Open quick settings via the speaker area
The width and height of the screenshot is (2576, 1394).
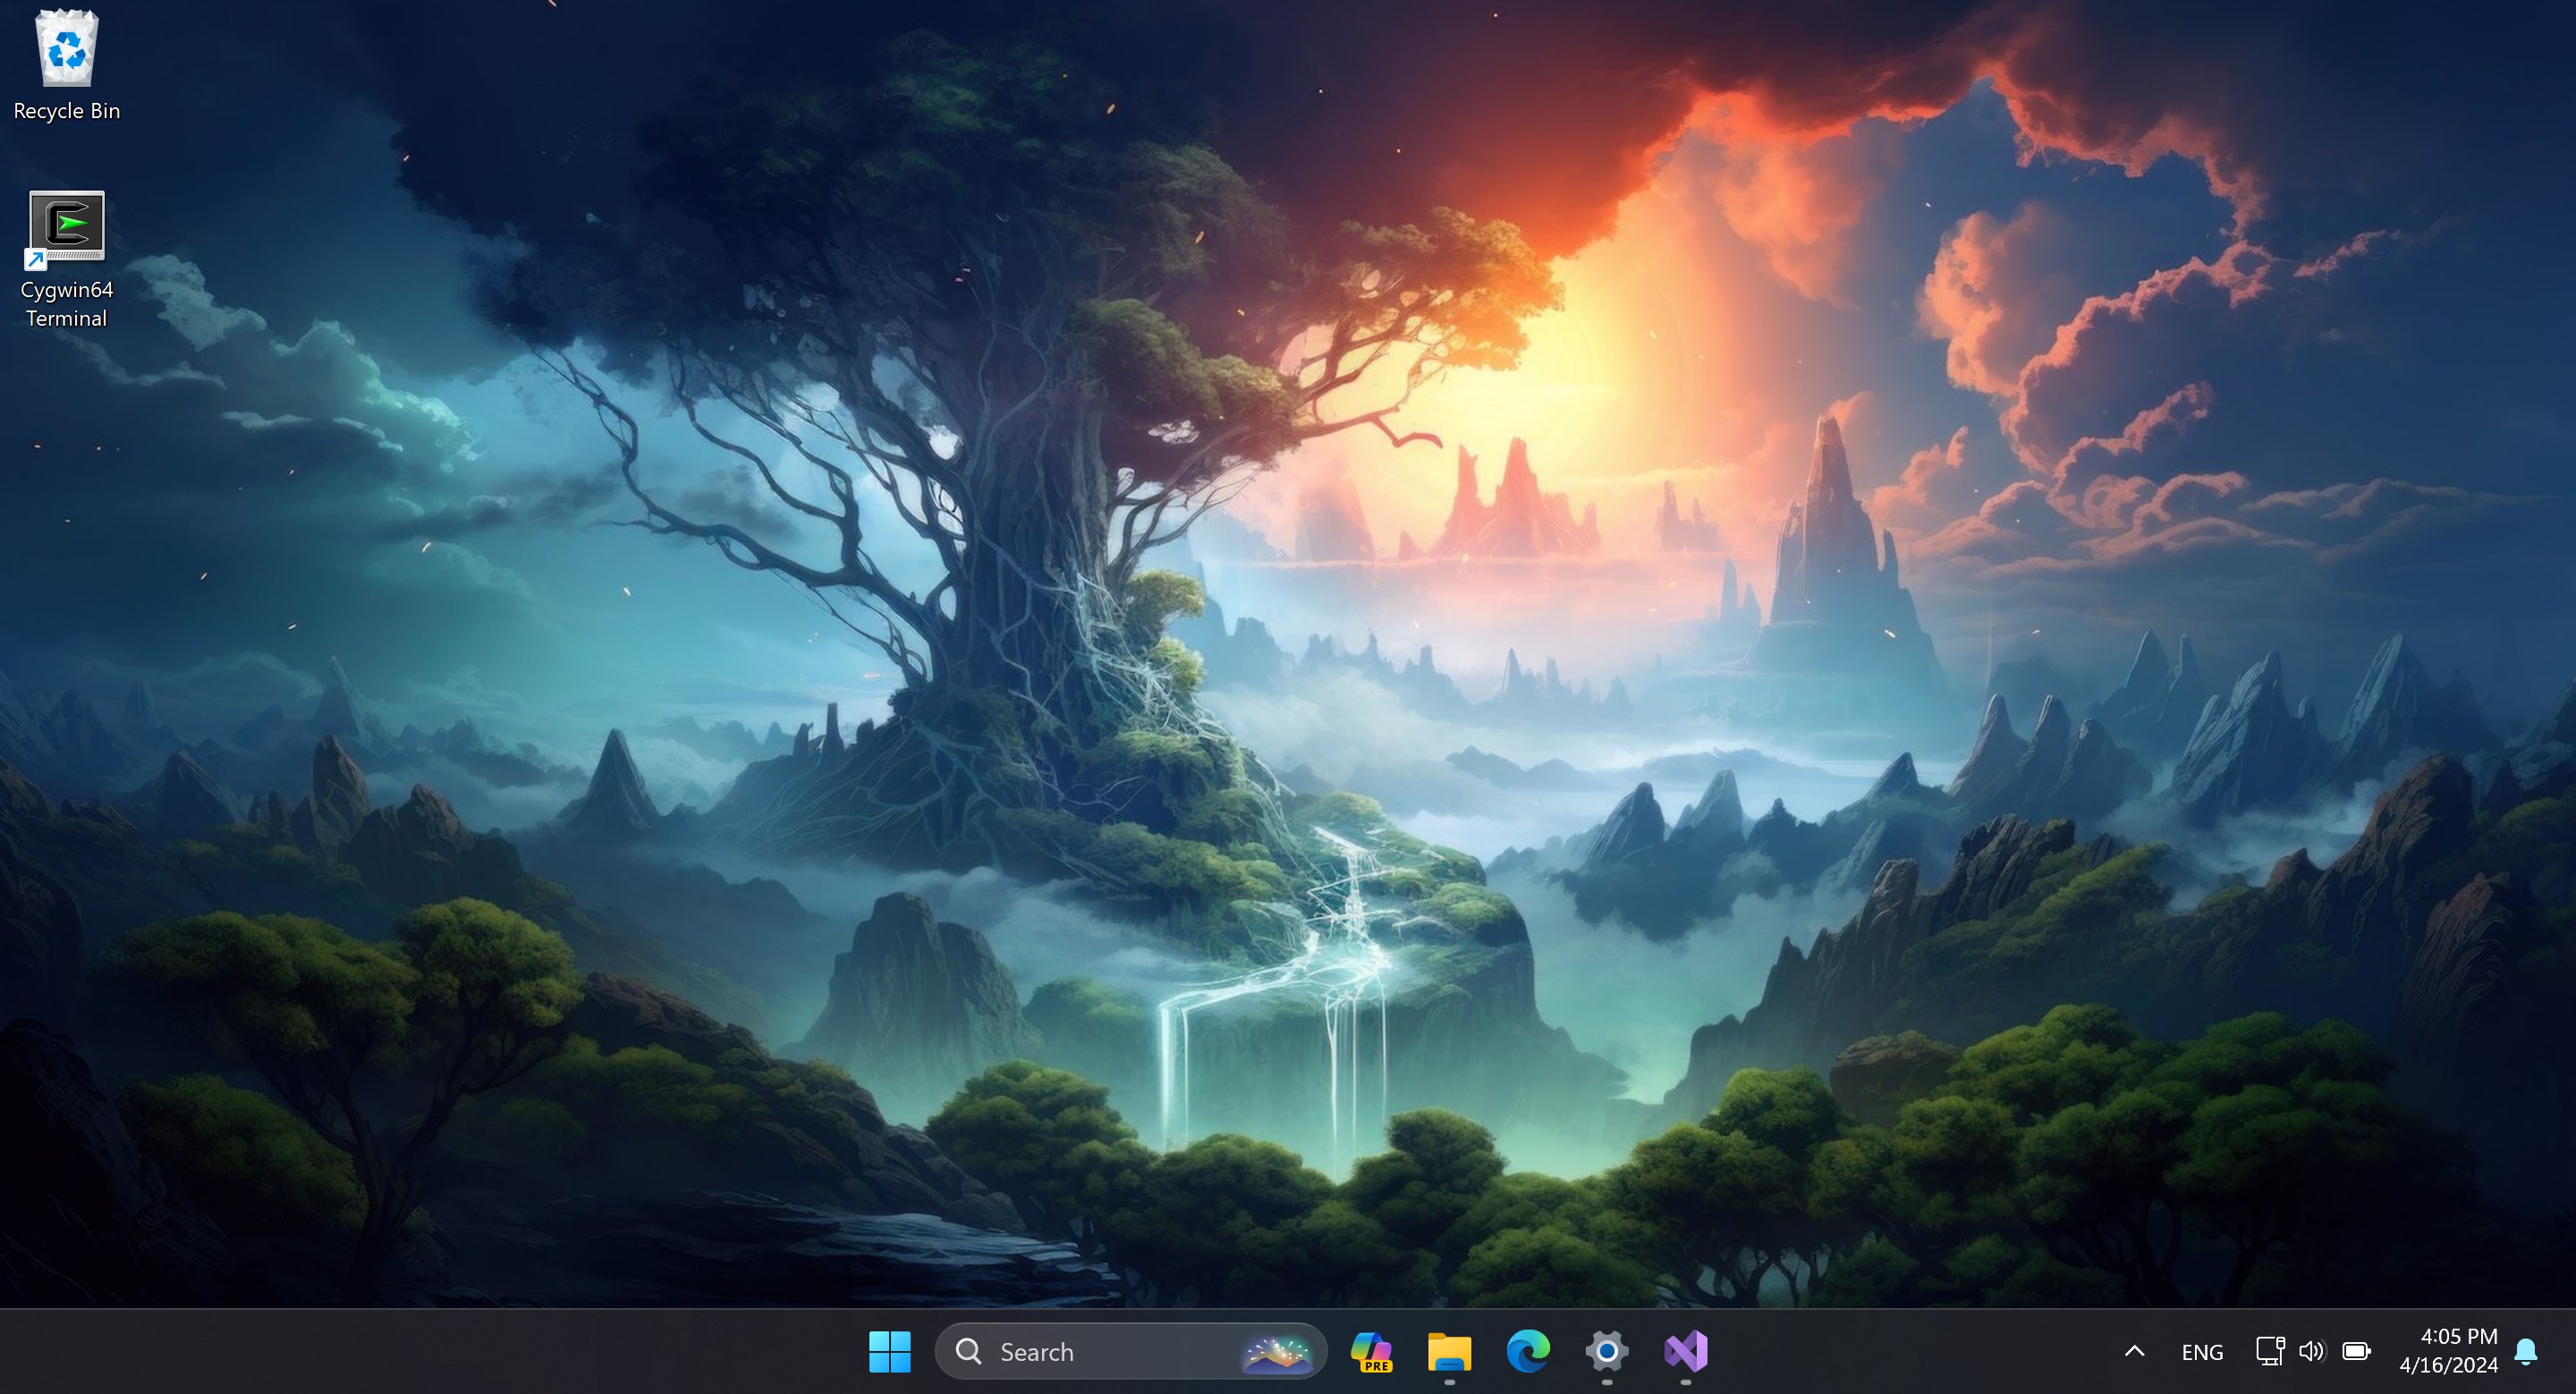[2312, 1352]
